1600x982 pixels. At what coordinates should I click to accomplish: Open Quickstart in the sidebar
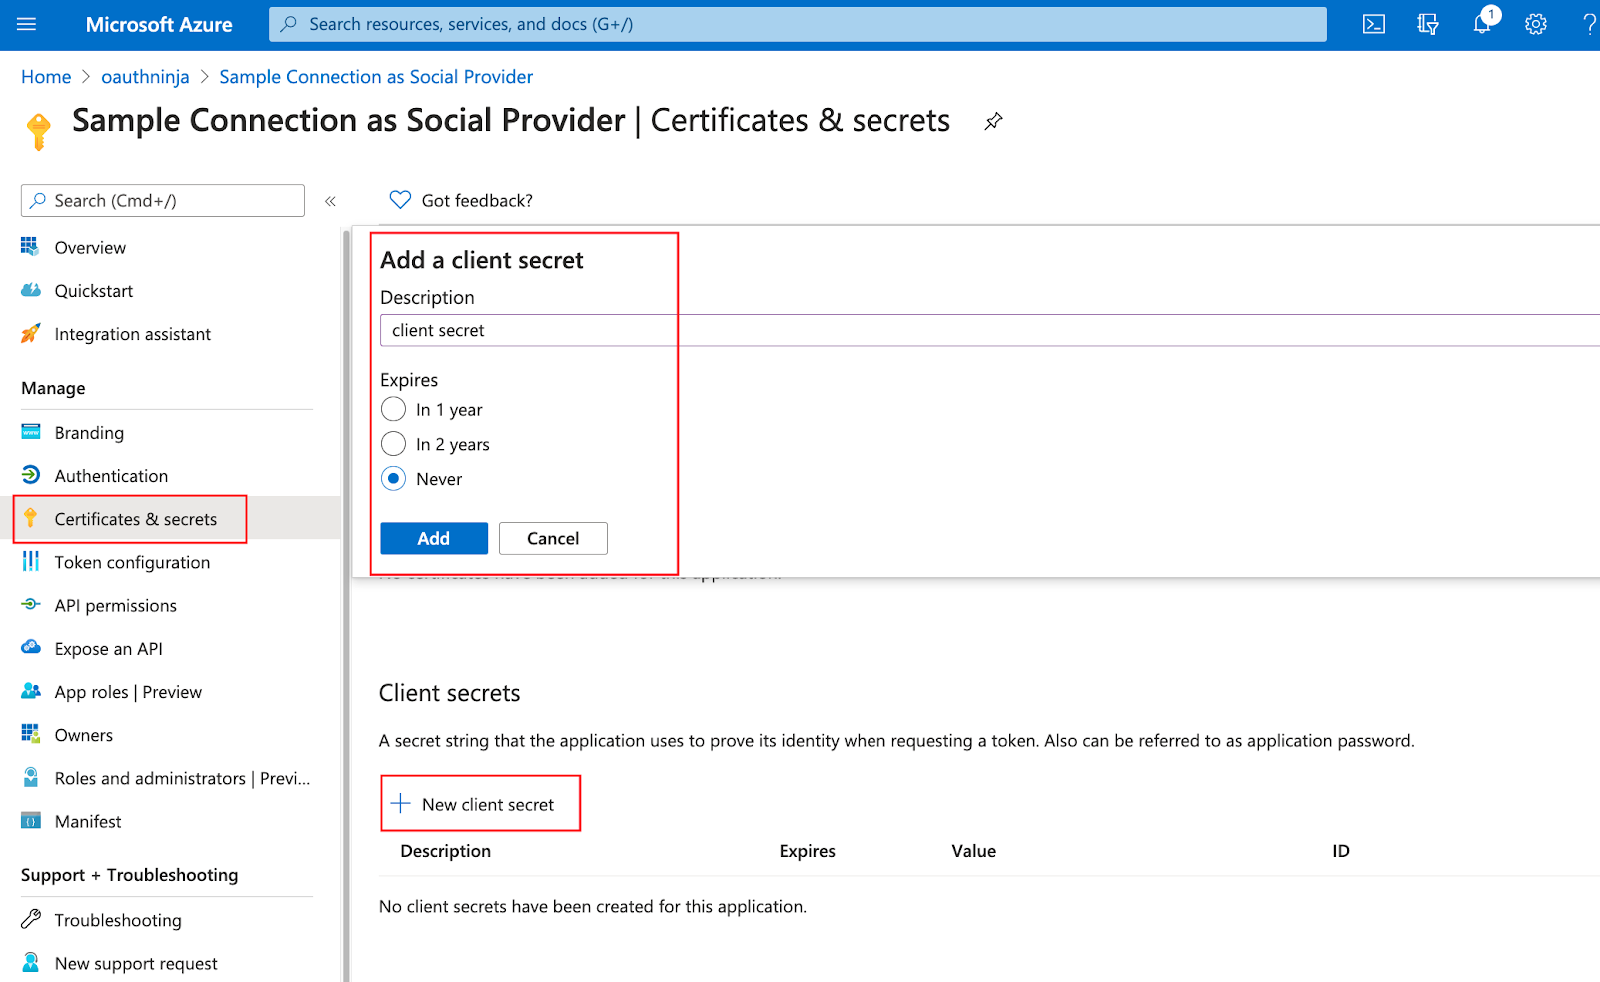coord(94,291)
